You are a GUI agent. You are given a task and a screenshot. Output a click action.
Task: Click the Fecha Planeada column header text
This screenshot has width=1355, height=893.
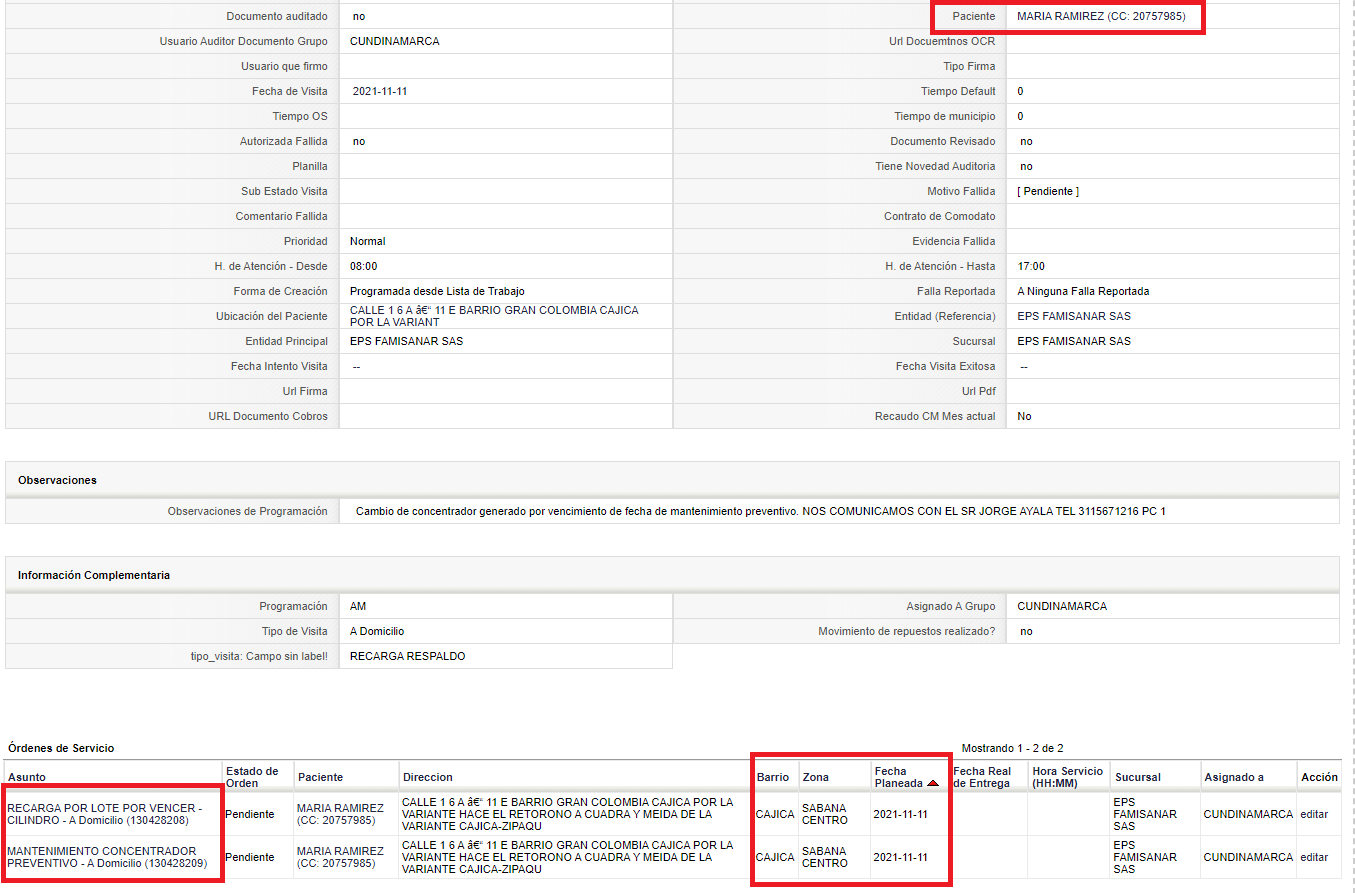[x=899, y=777]
